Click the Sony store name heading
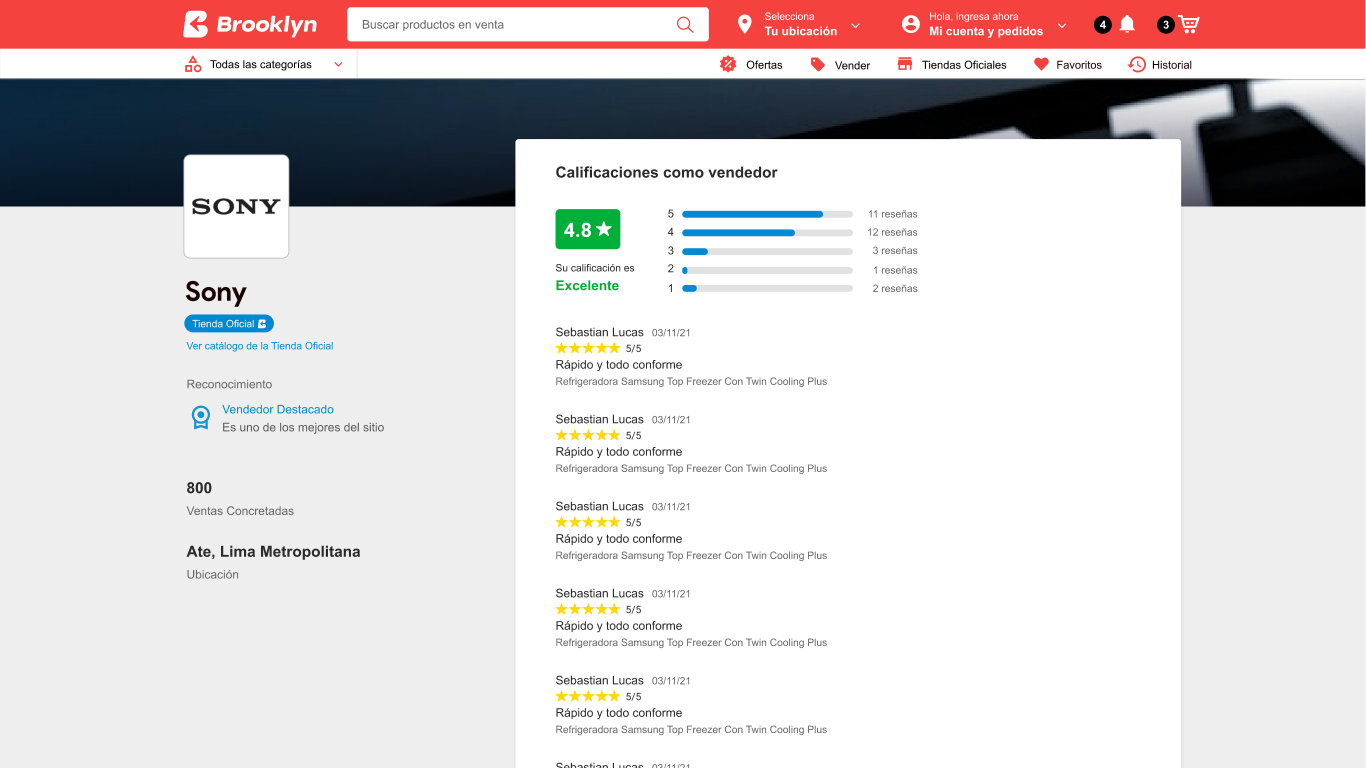Image resolution: width=1366 pixels, height=768 pixels. pyautogui.click(x=216, y=292)
